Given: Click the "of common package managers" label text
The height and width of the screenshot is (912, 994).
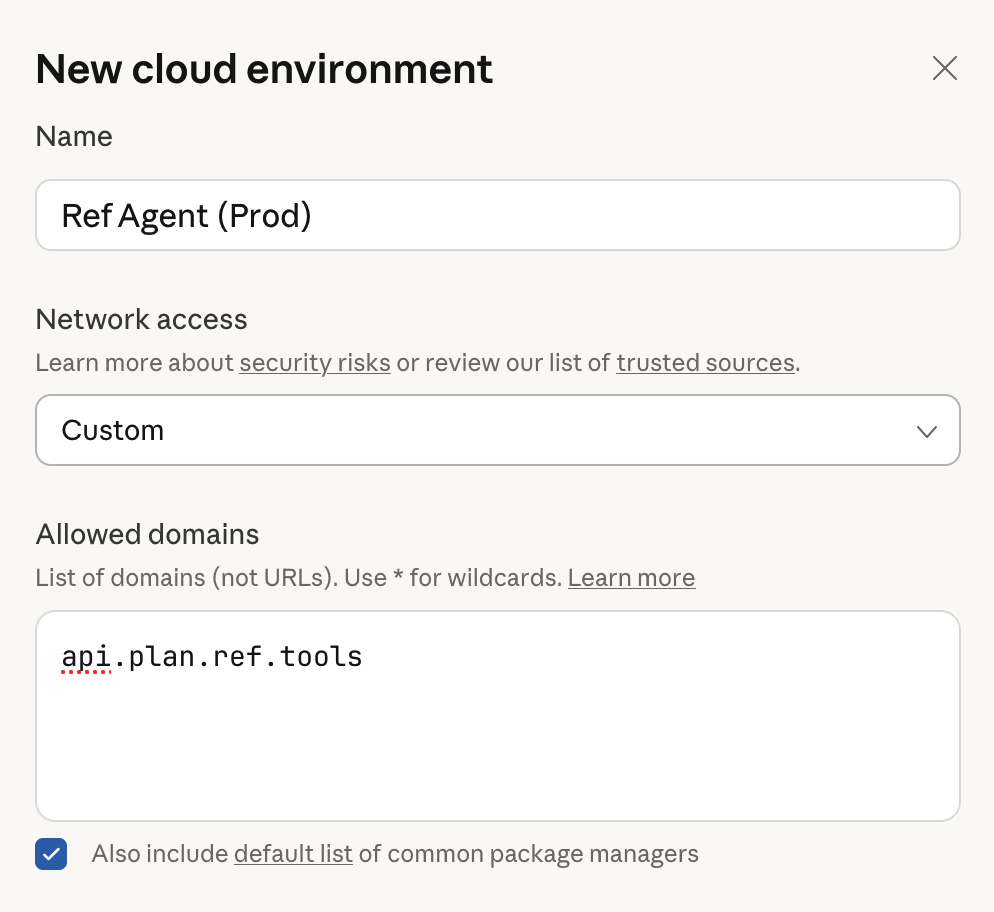Looking at the screenshot, I should tap(528, 854).
